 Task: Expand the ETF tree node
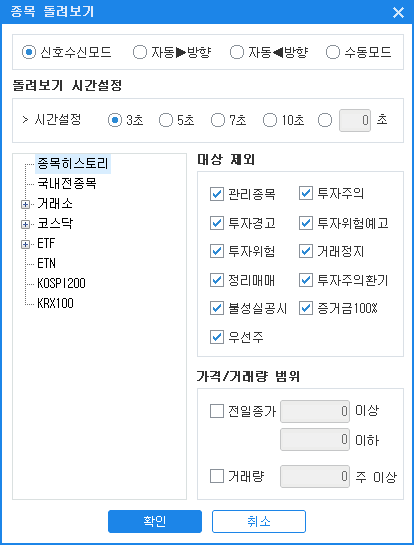coord(25,245)
